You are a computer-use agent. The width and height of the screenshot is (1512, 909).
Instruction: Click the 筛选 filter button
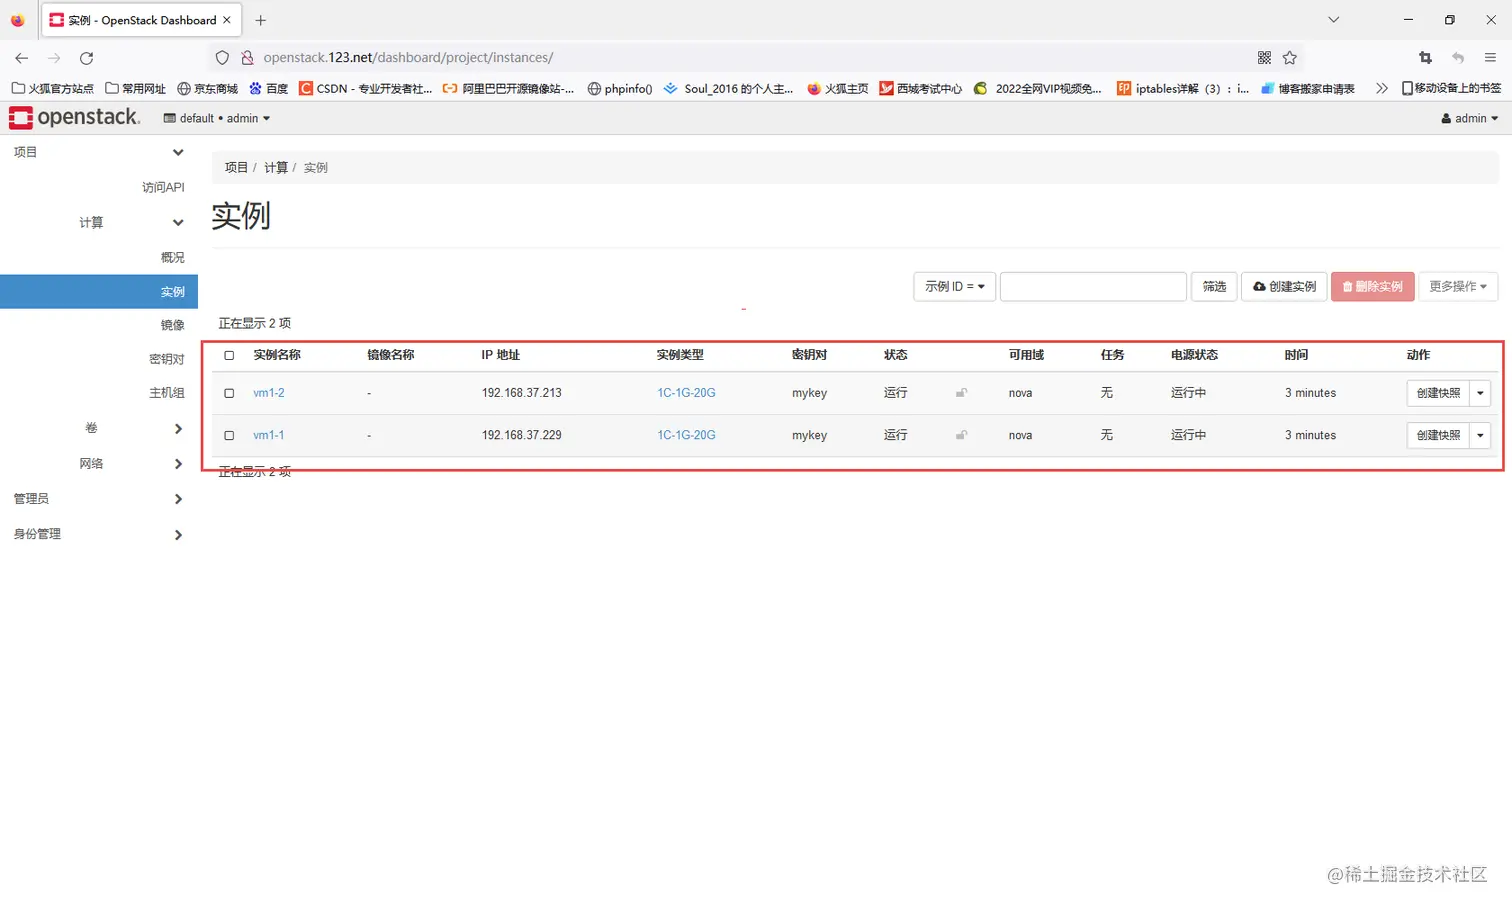(1214, 286)
